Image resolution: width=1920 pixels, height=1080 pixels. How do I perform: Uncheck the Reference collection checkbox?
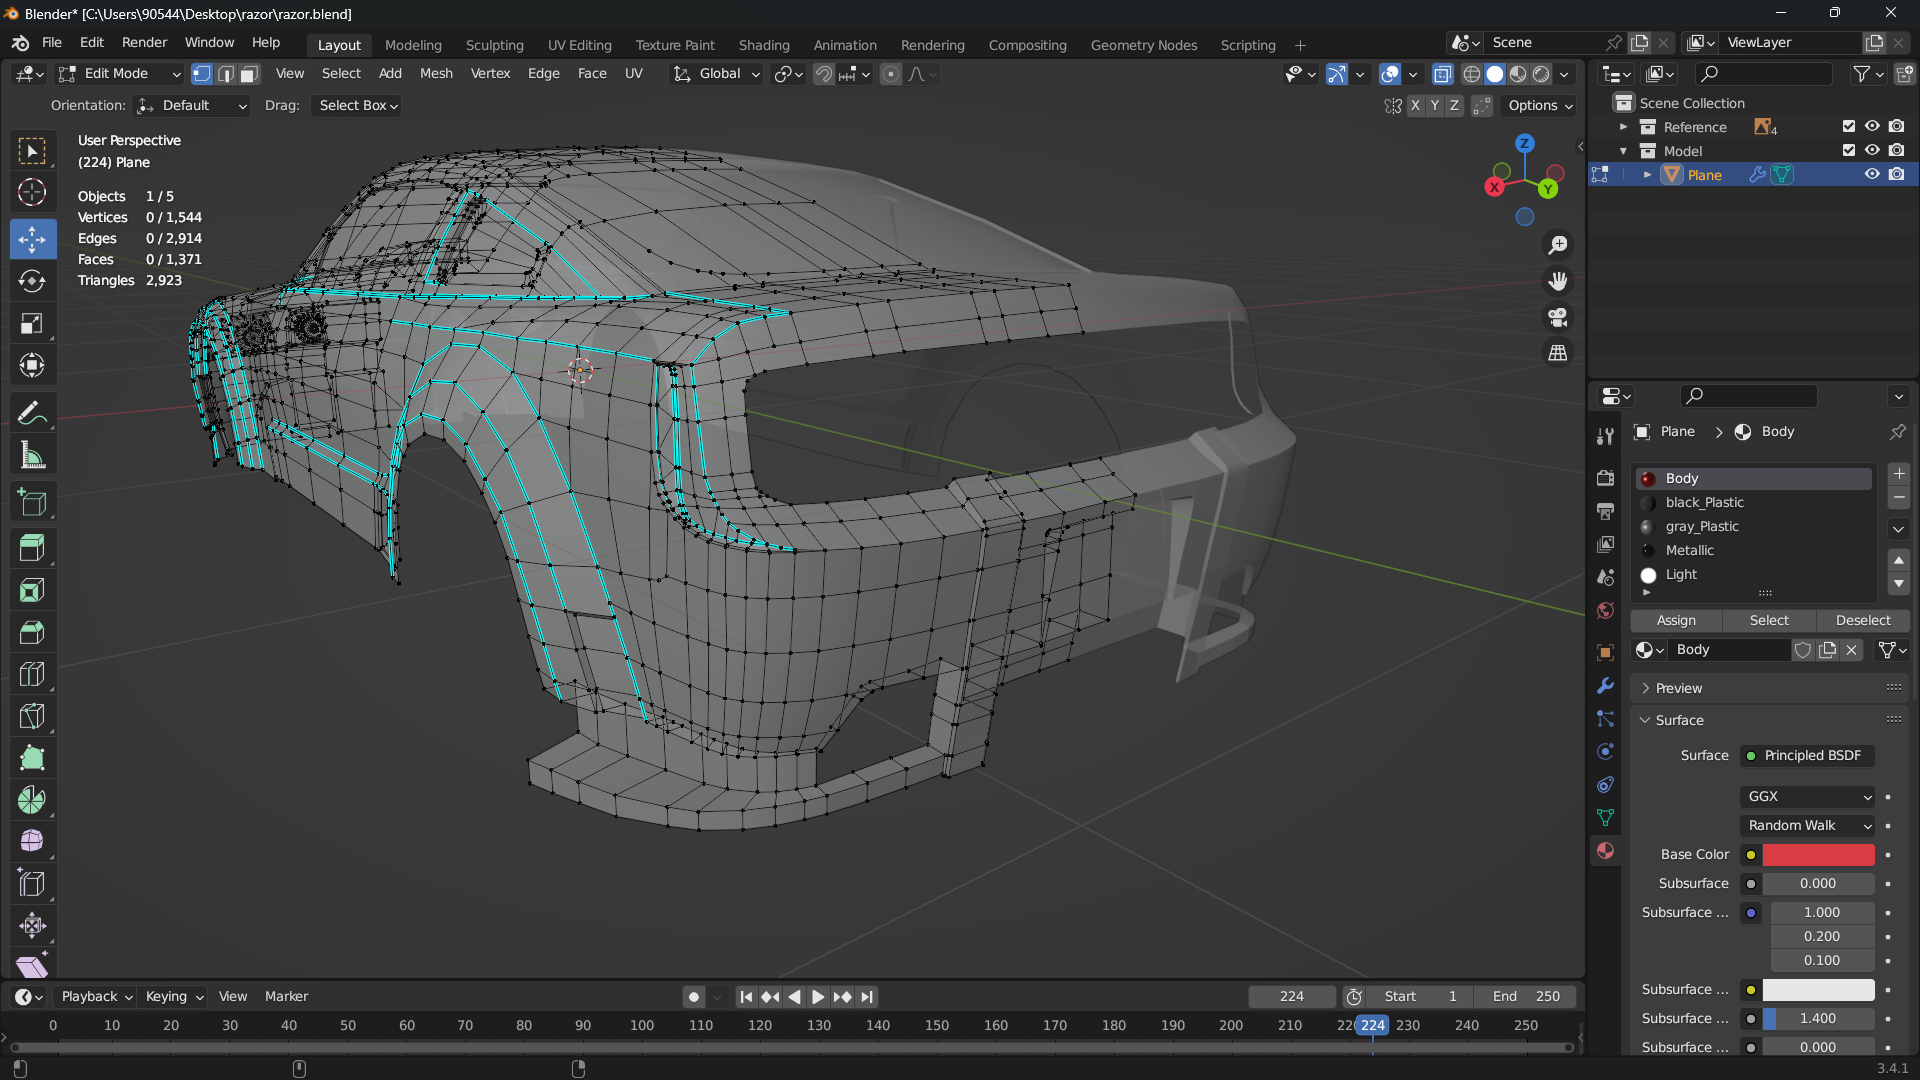pos(1848,127)
